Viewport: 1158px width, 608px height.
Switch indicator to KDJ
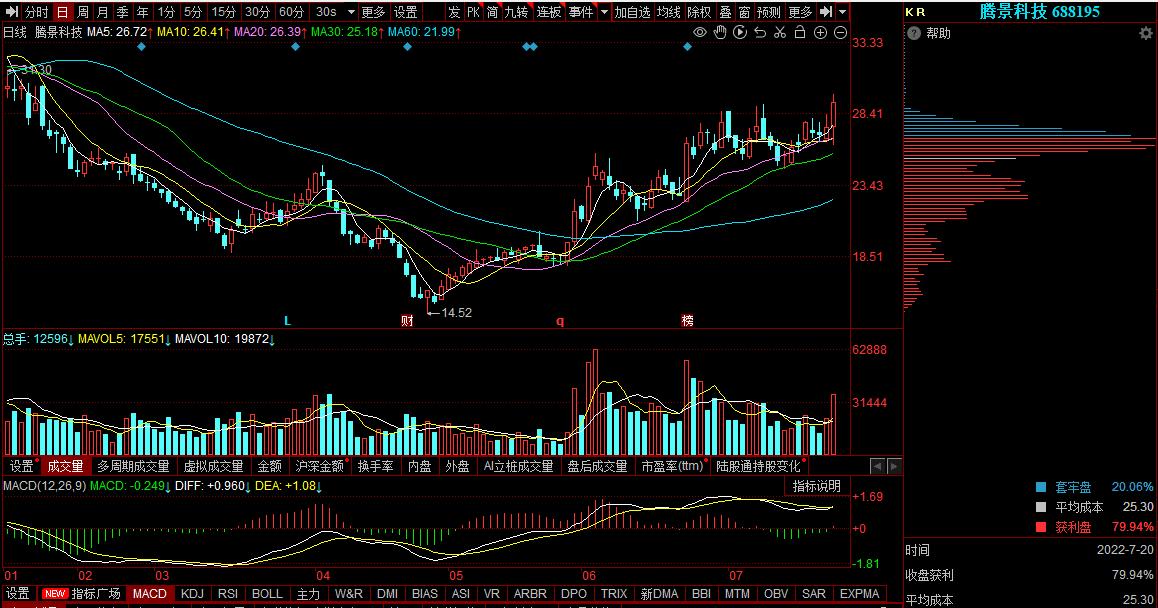click(192, 593)
